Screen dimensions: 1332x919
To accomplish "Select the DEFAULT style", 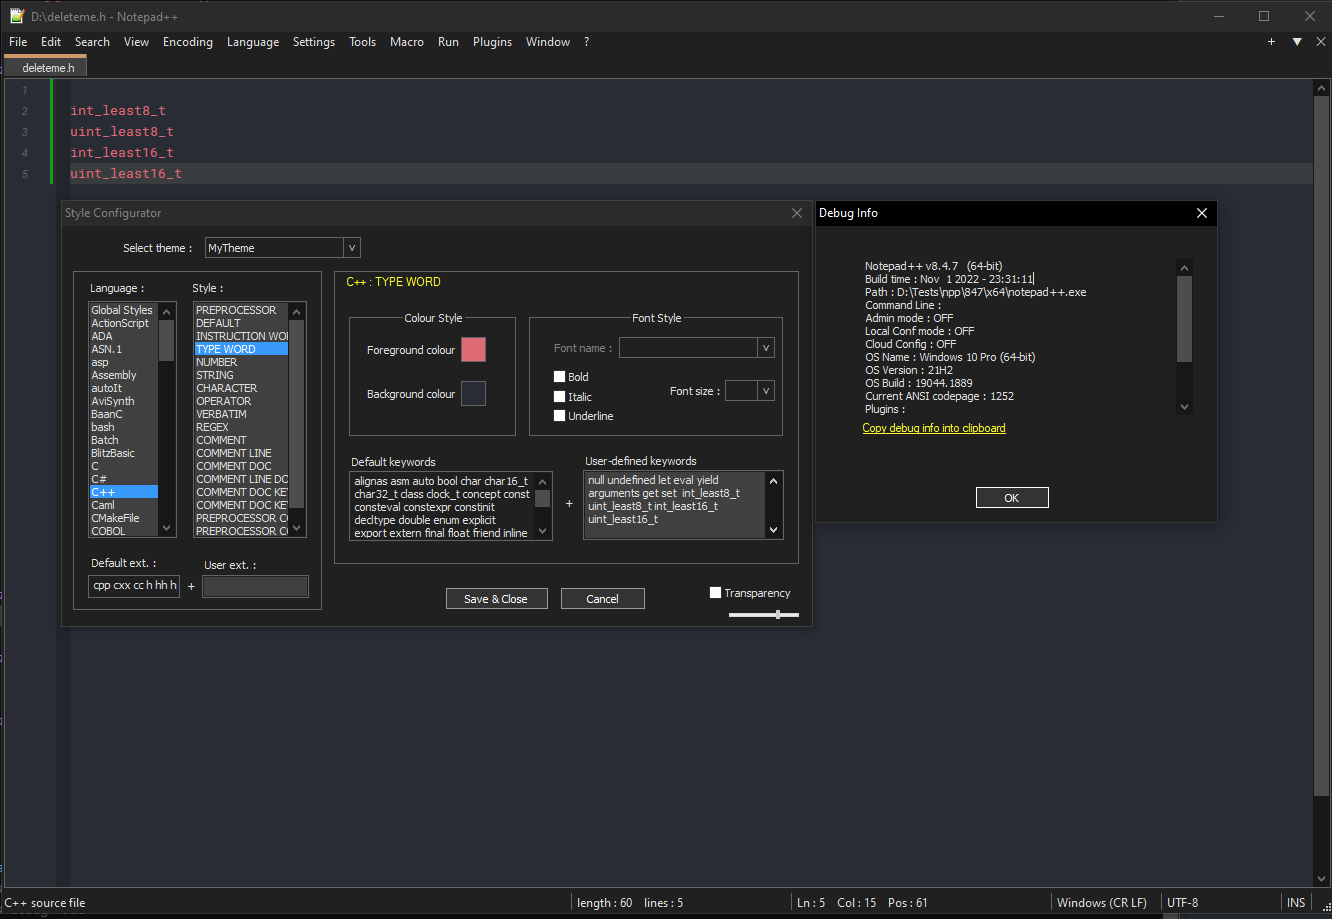I will click(x=241, y=323).
